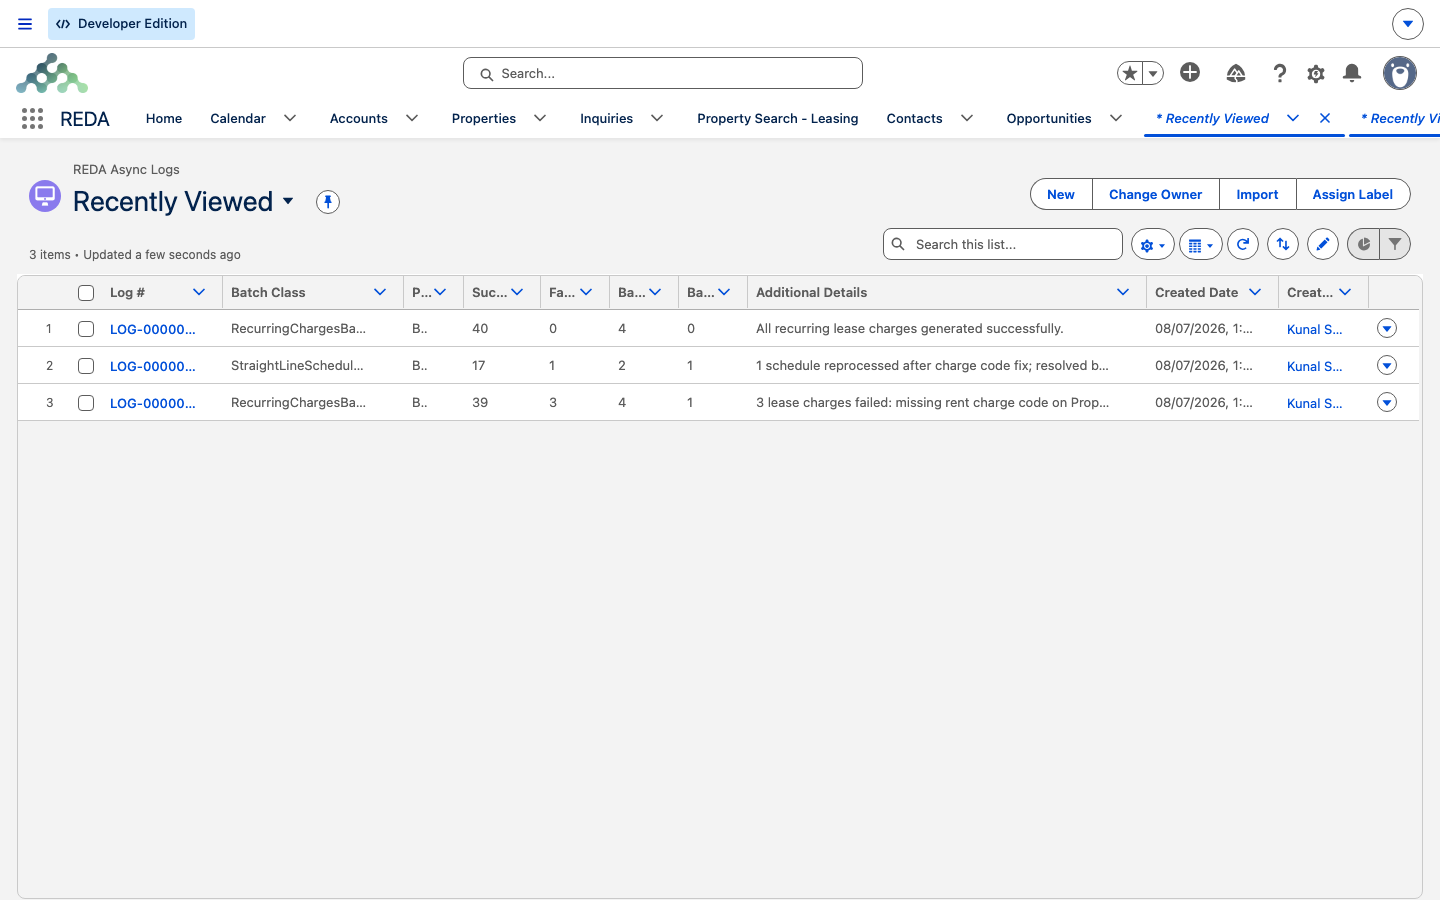The image size is (1440, 900).
Task: Click the Assign Label button
Action: 1353,194
